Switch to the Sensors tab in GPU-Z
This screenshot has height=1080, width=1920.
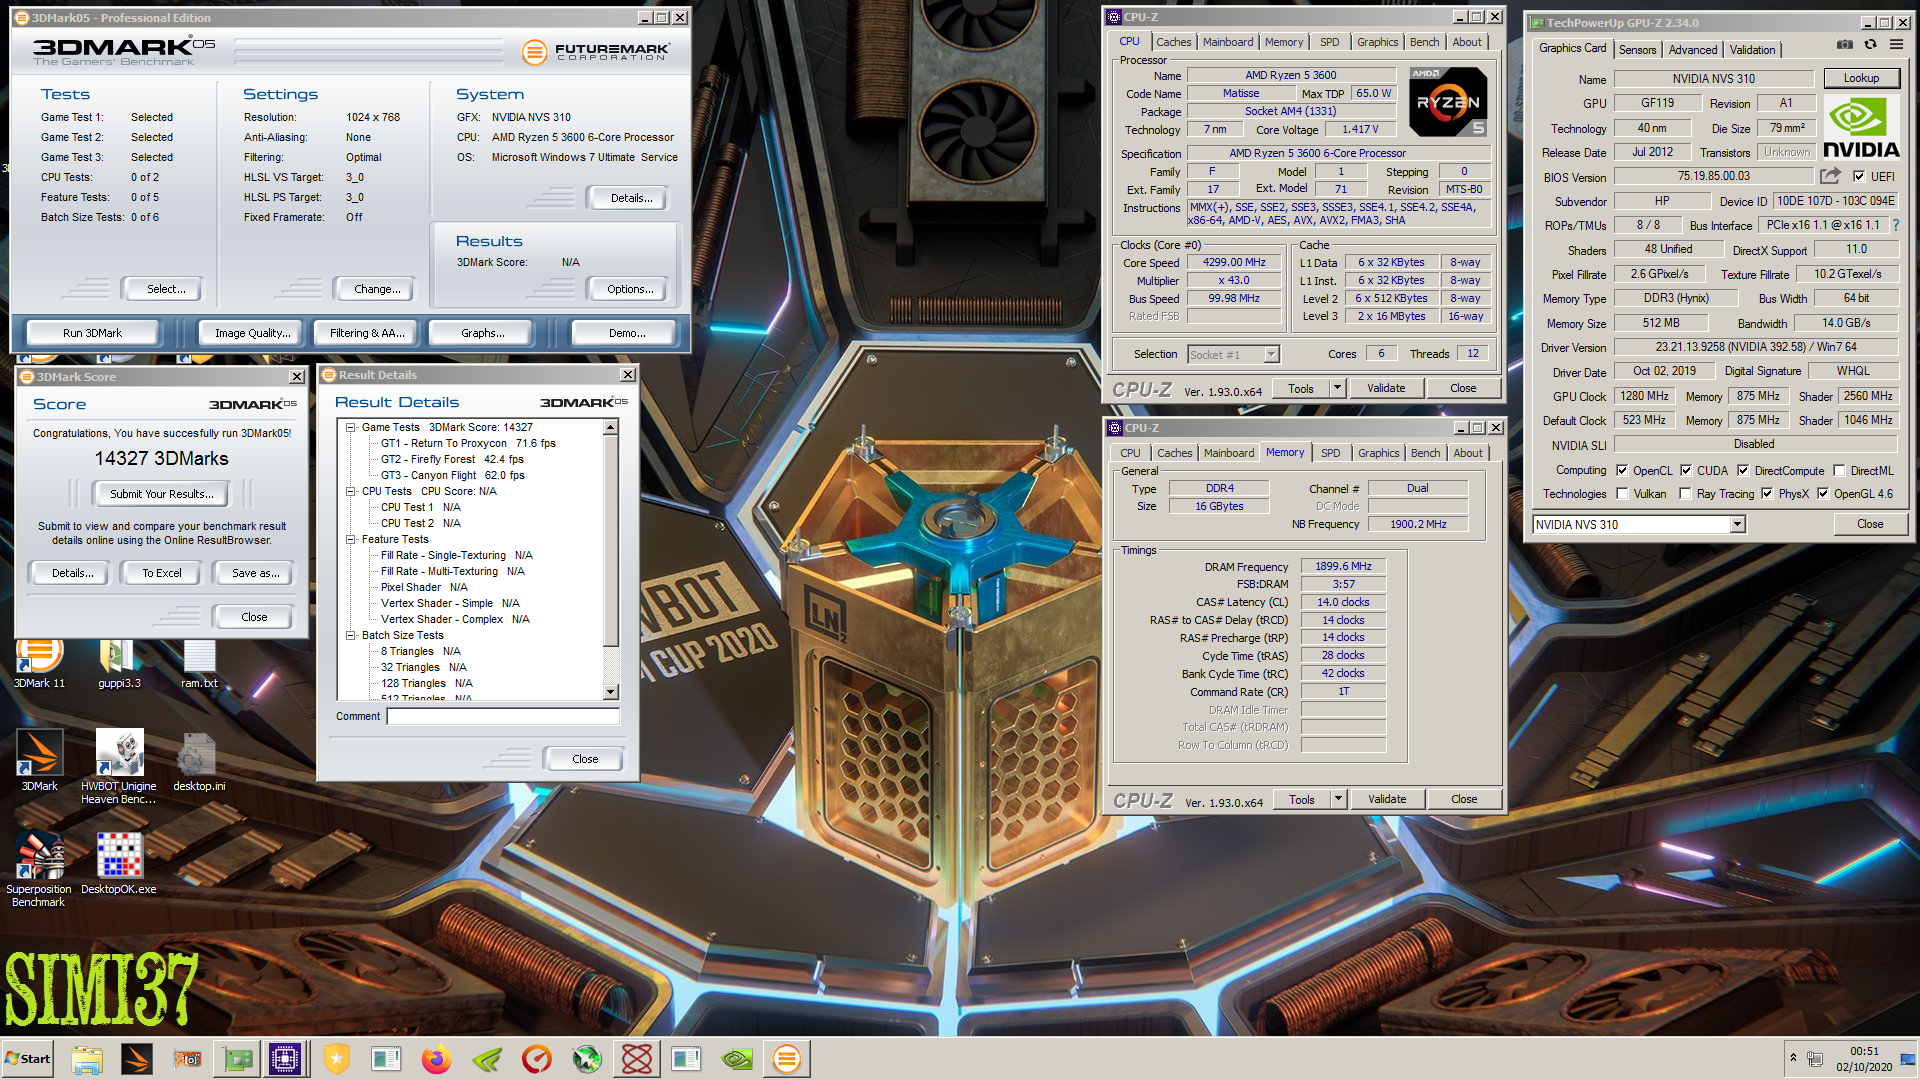click(1637, 50)
